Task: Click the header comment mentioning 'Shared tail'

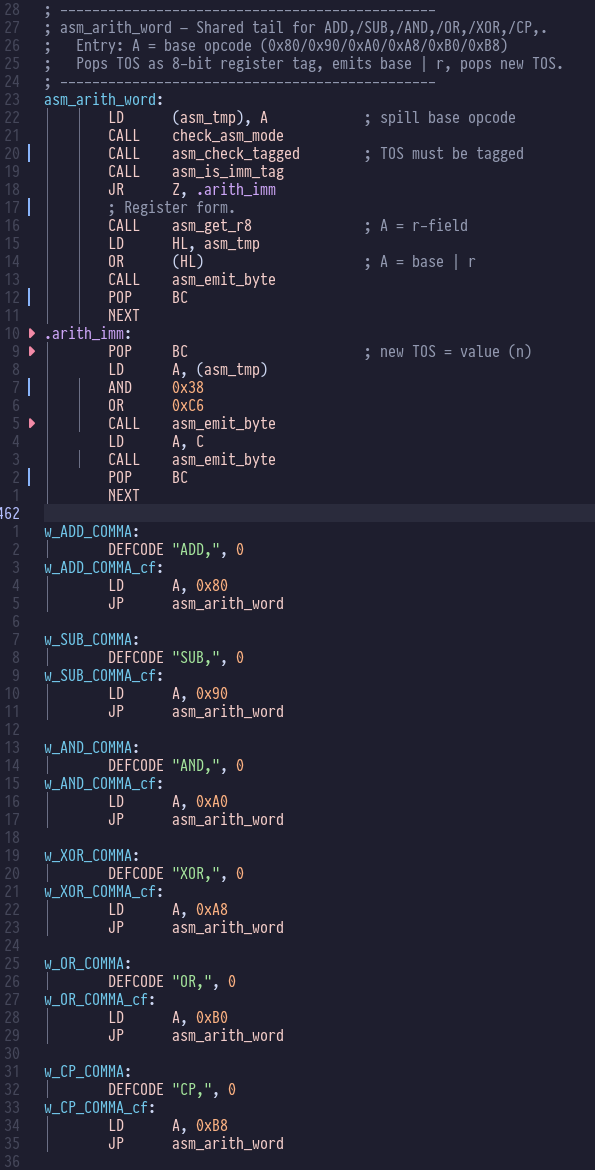Action: point(296,28)
